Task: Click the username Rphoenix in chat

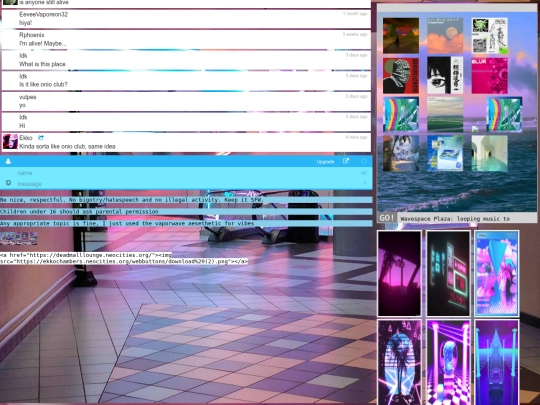Action: pyautogui.click(x=31, y=35)
